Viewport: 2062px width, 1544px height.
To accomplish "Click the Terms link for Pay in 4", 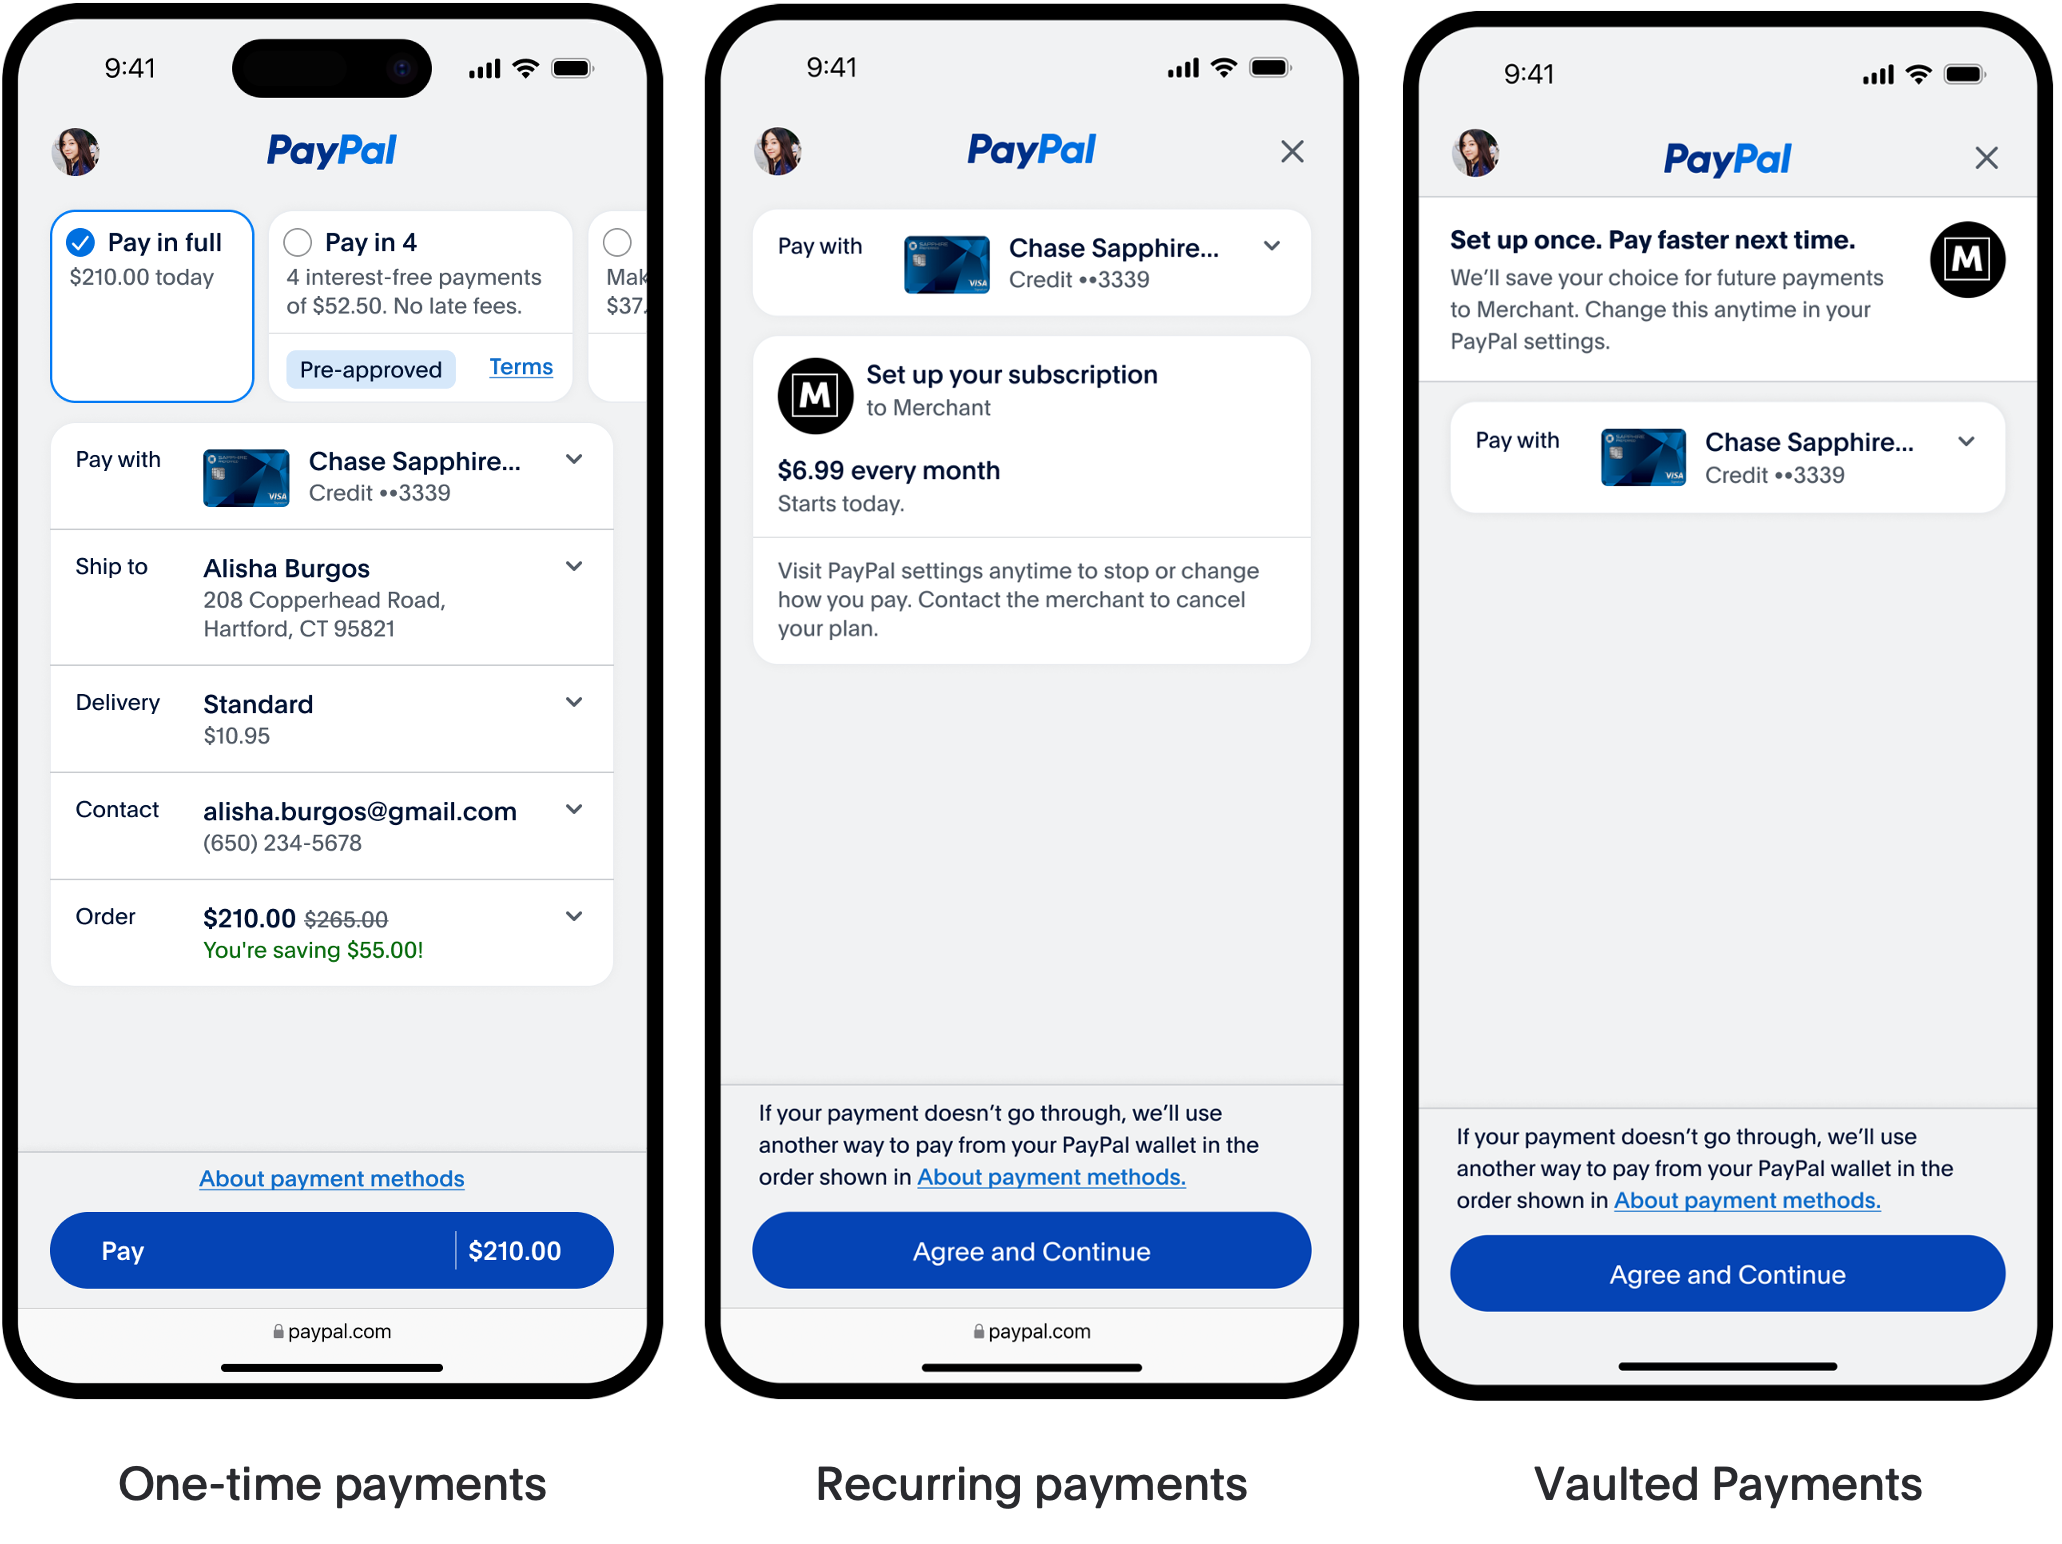I will point(524,365).
